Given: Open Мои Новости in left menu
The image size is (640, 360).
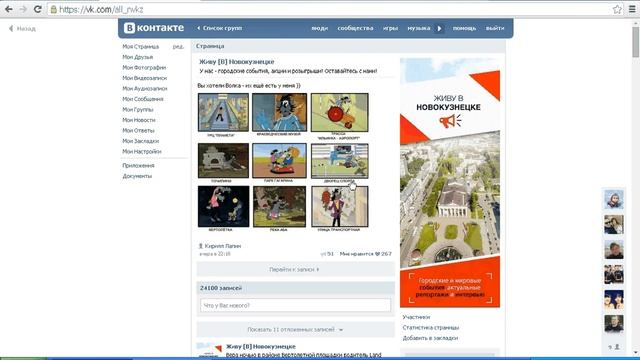Looking at the screenshot, I should 139,120.
